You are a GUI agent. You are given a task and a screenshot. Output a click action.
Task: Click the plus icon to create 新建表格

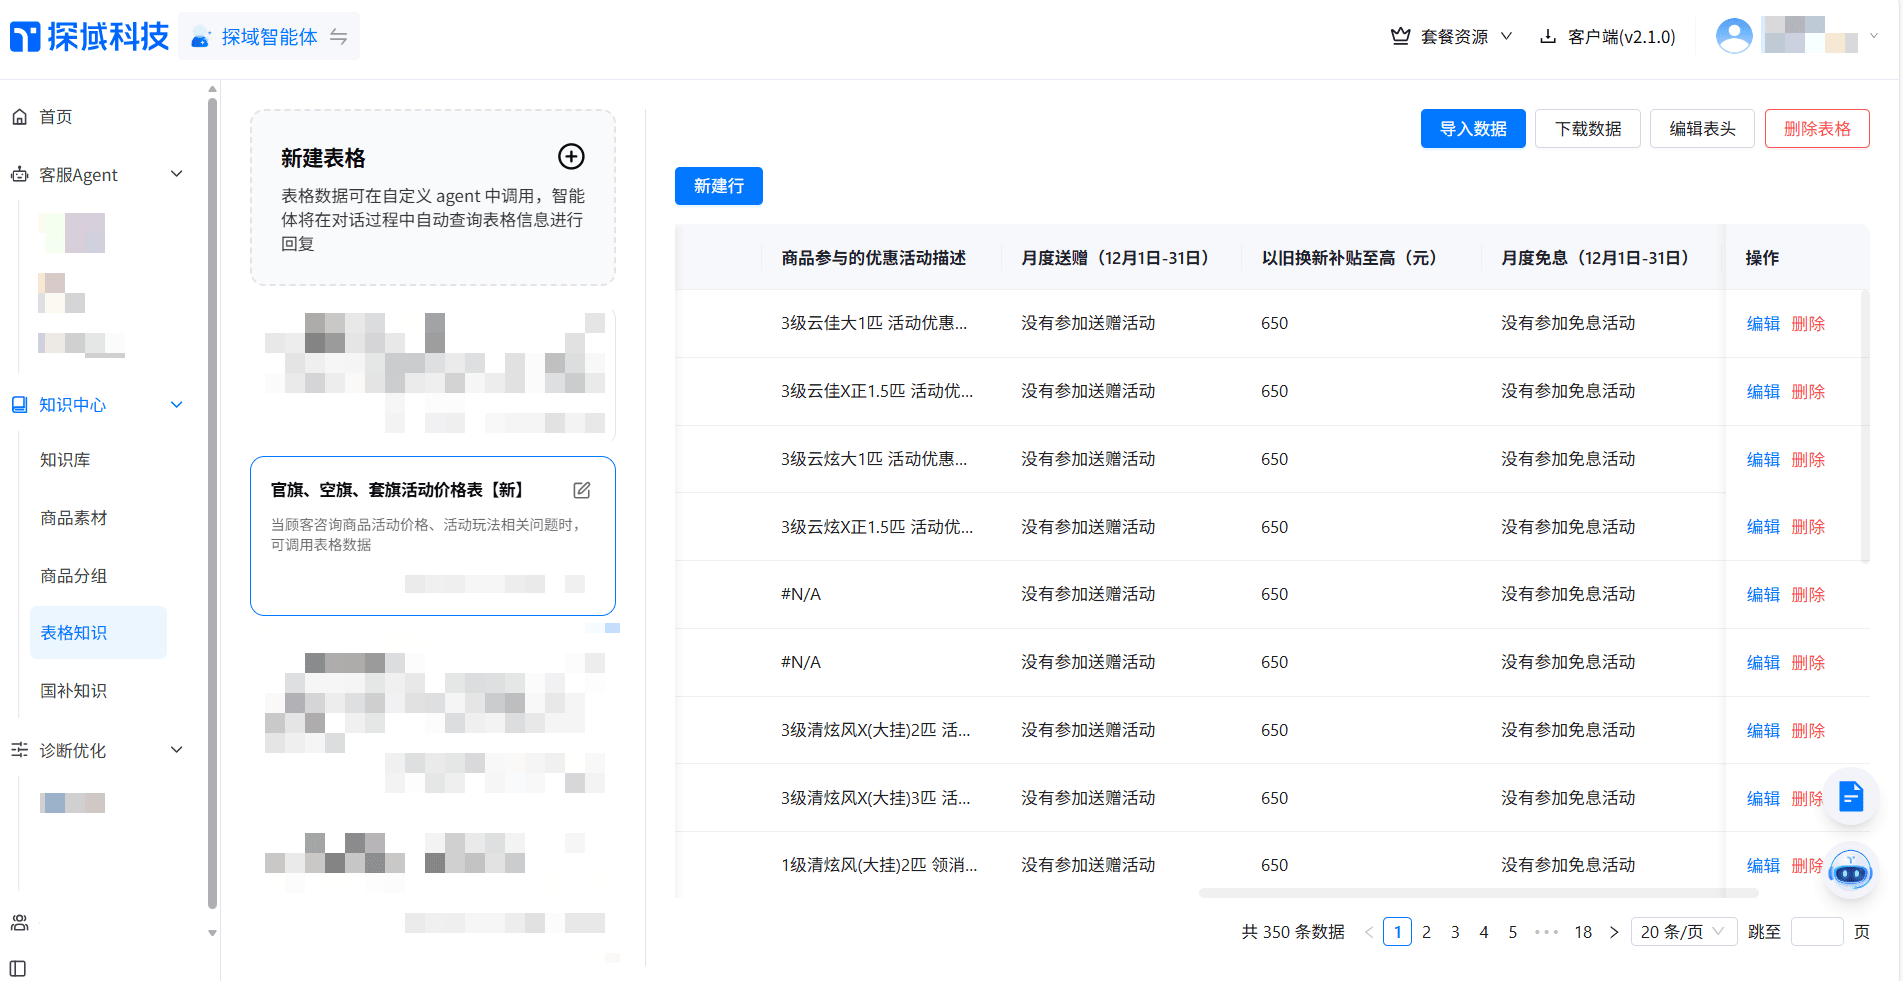click(x=571, y=157)
